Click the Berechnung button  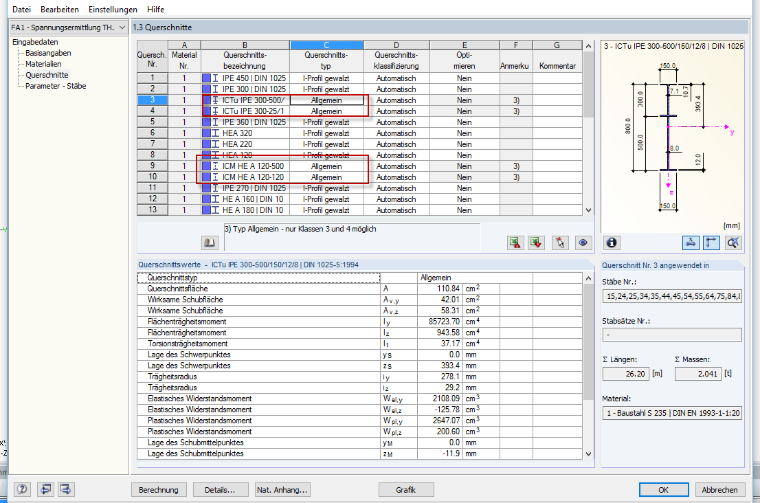pyautogui.click(x=158, y=490)
